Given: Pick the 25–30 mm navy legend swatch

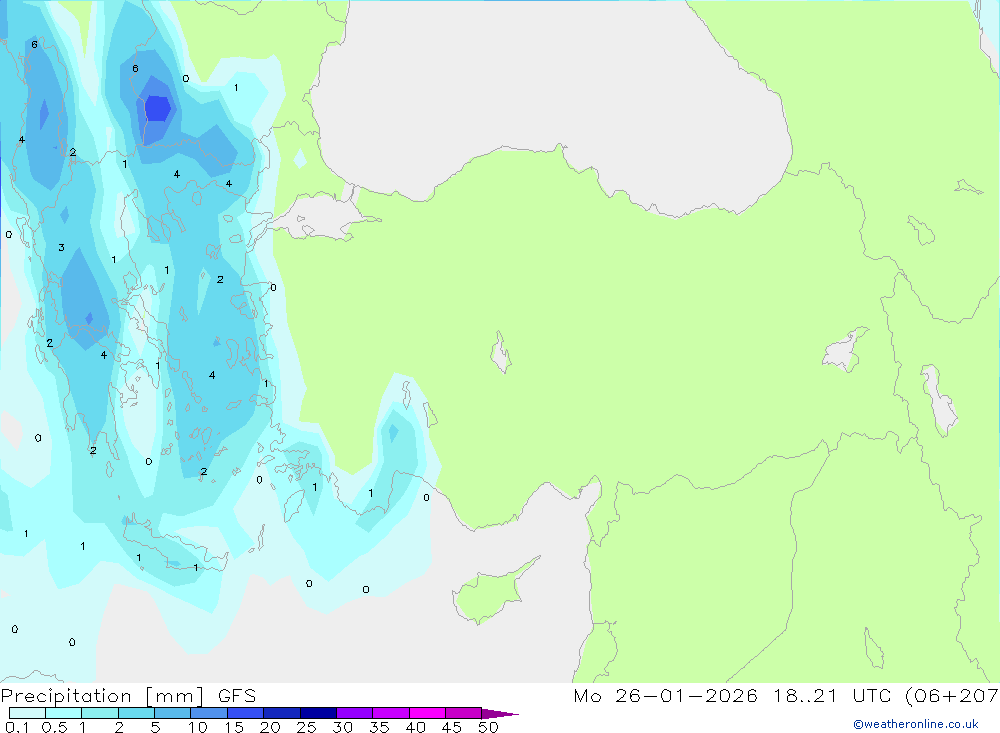Looking at the screenshot, I should point(318,713).
